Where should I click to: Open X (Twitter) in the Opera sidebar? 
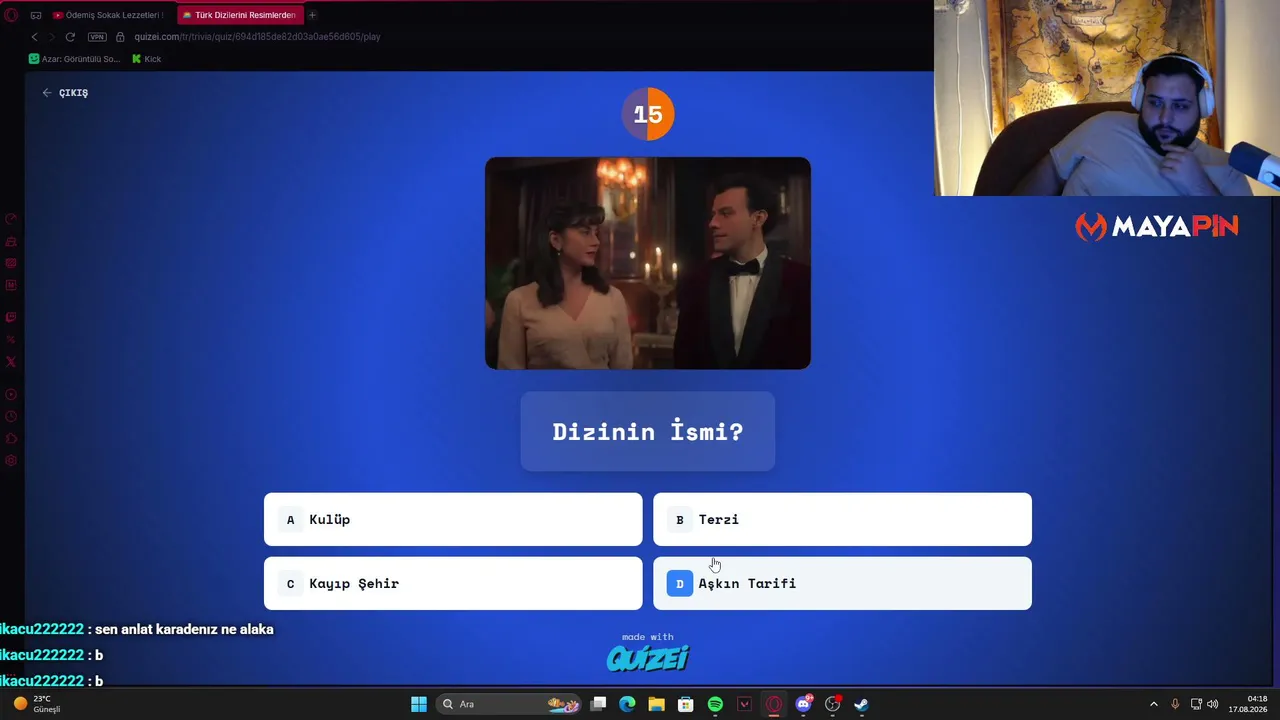point(11,362)
